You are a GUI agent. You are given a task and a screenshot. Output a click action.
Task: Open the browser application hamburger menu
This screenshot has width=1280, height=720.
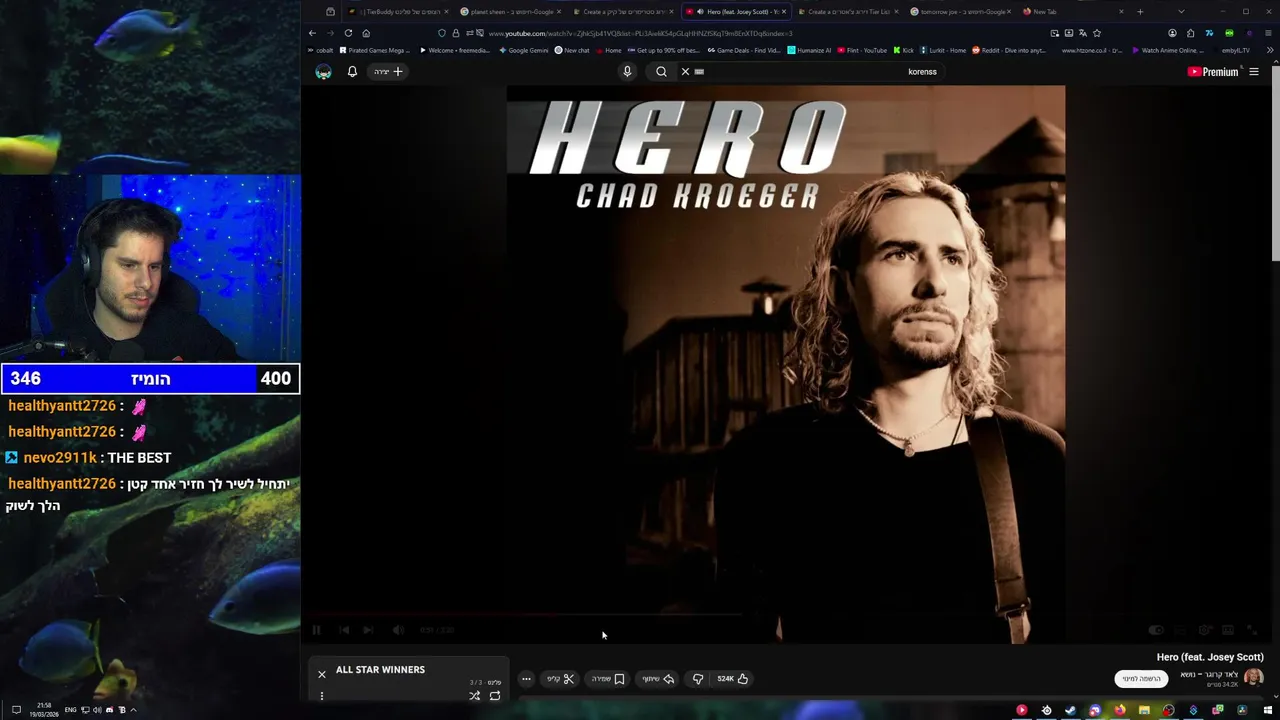1270,33
